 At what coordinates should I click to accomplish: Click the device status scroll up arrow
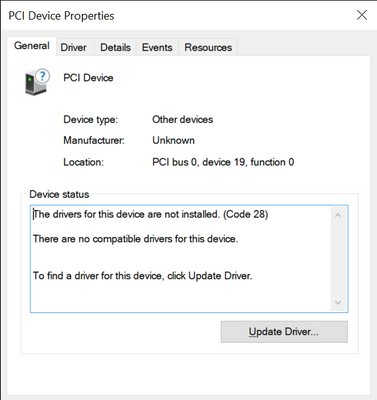338,215
